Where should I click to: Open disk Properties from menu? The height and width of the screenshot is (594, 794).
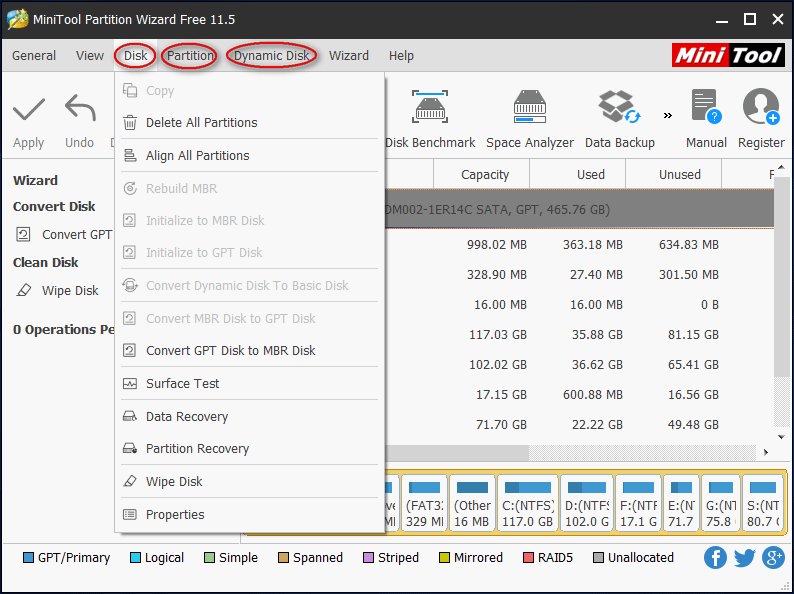point(250,514)
